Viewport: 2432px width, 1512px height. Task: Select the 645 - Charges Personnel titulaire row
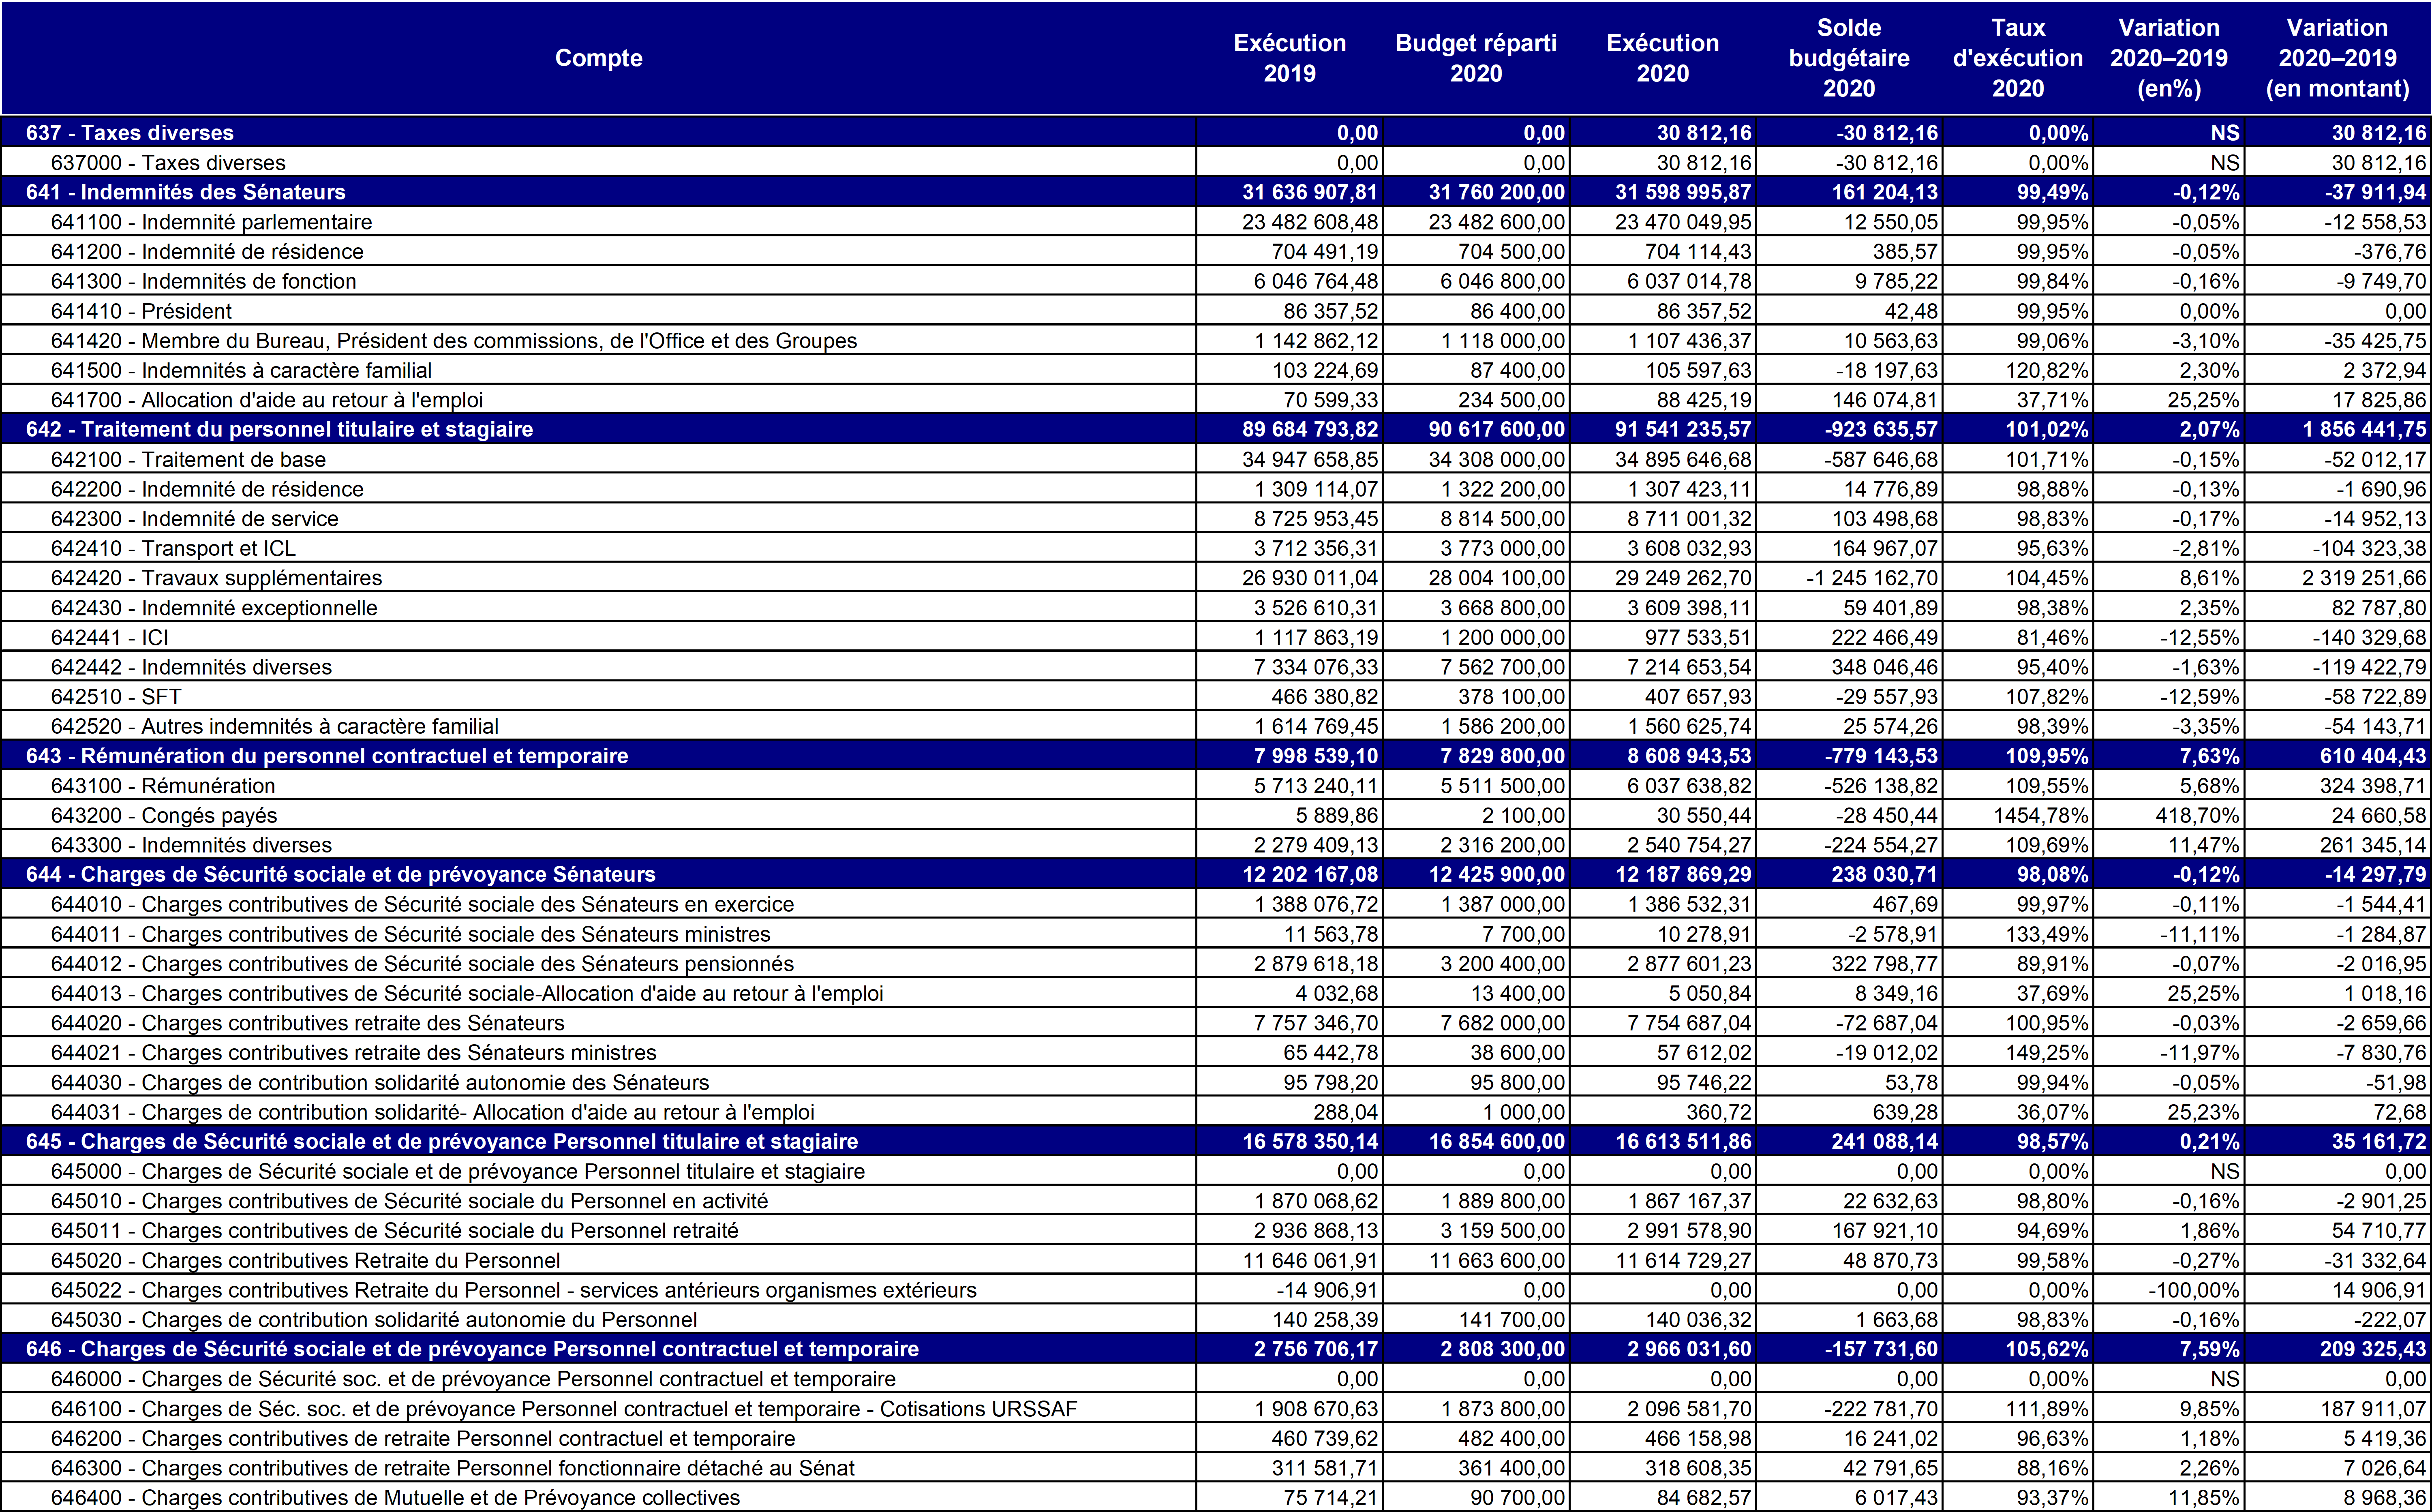[x=442, y=1141]
